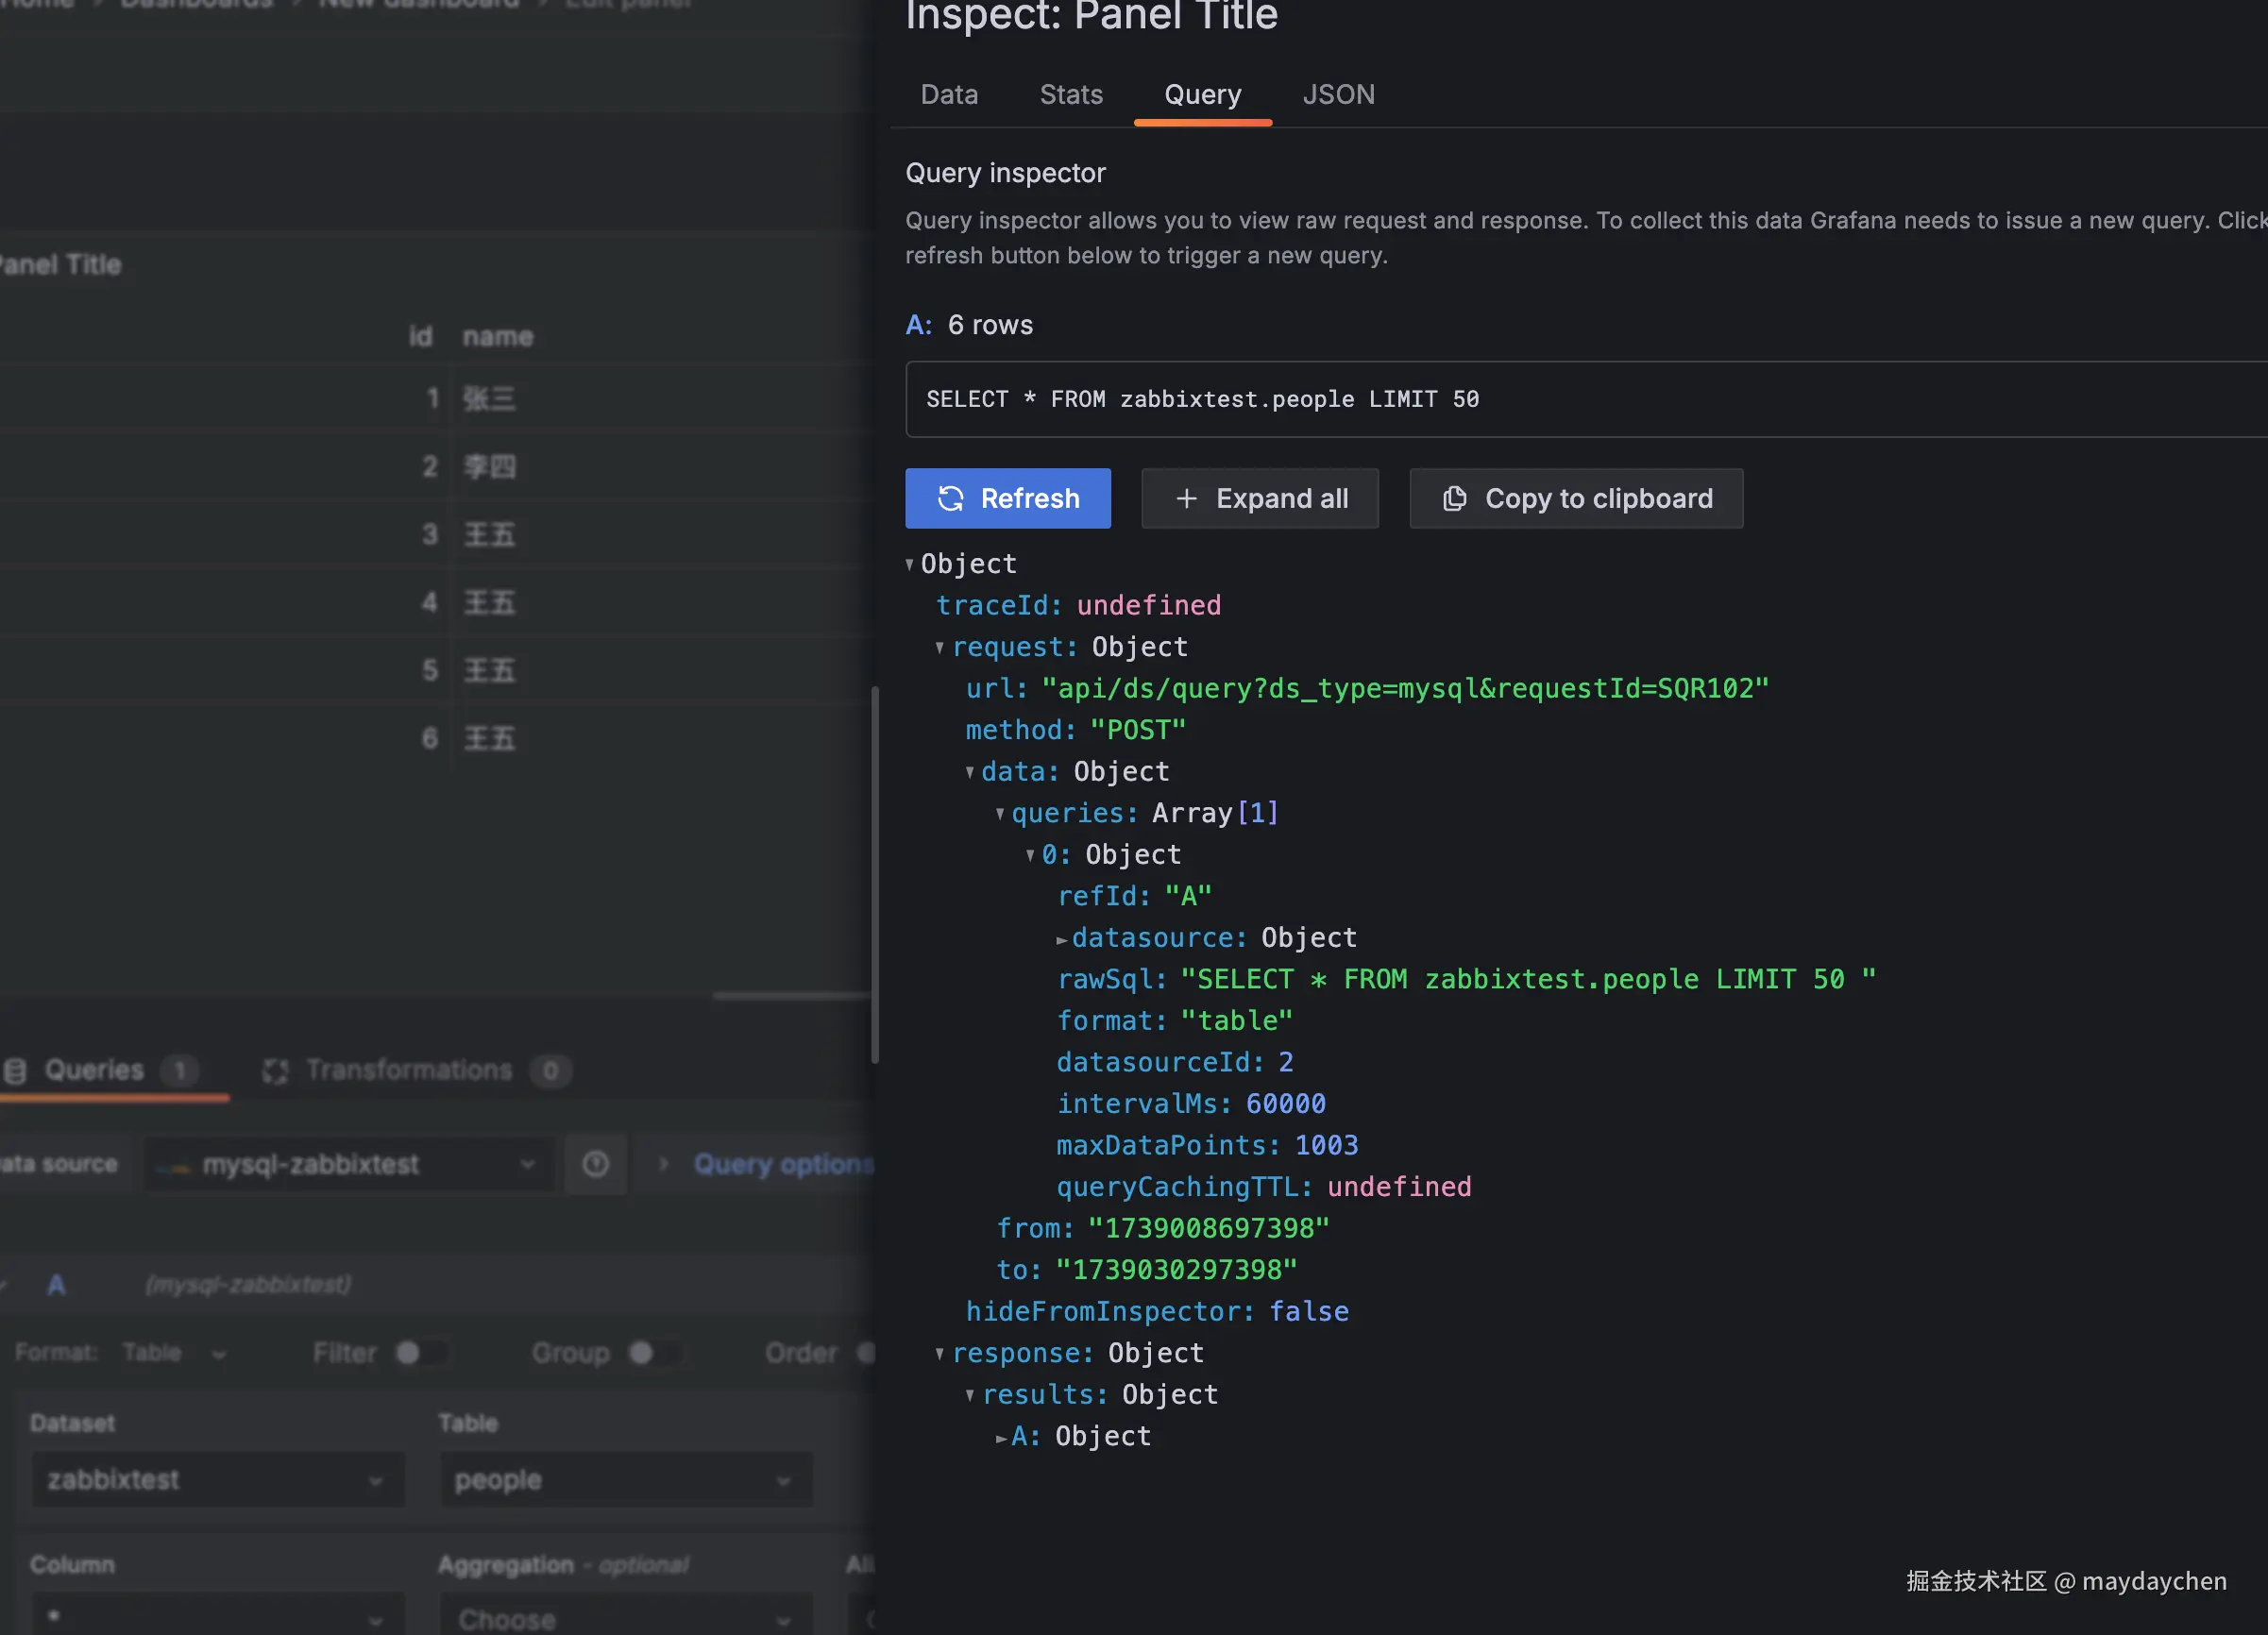Expand the datasource Object arrow
The width and height of the screenshot is (2268, 1635).
point(1061,939)
